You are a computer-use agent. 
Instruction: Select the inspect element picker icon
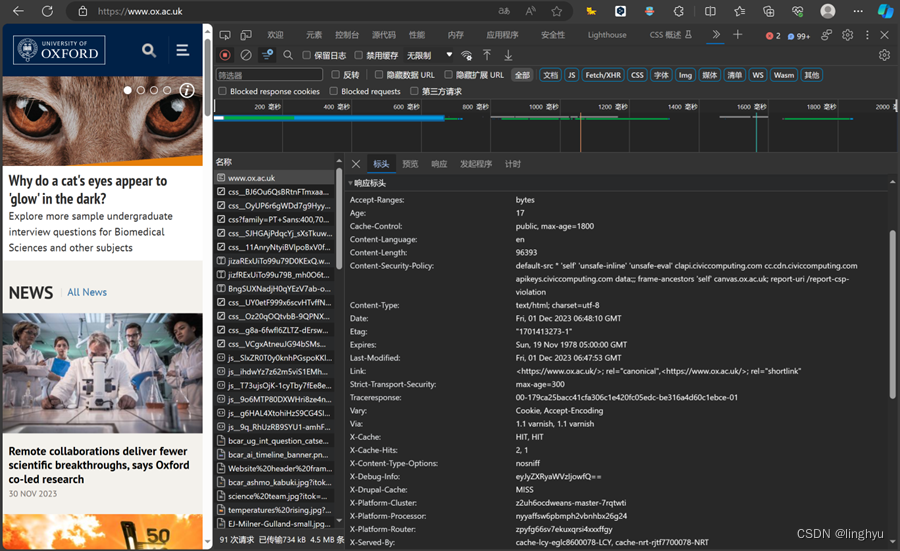(x=225, y=35)
